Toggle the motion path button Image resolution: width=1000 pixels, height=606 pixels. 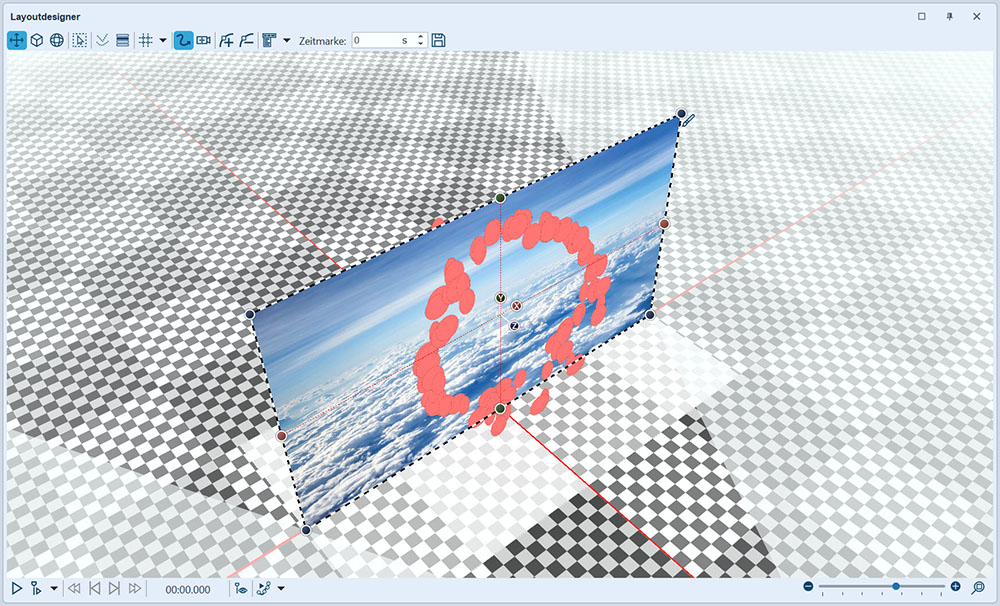(x=183, y=40)
